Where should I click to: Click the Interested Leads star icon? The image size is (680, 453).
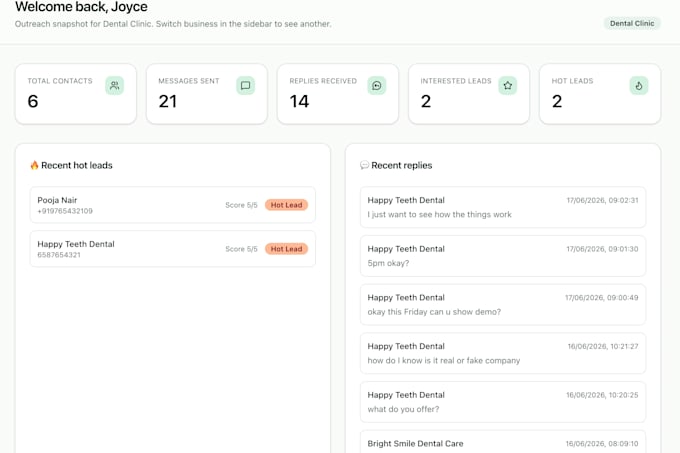(508, 85)
